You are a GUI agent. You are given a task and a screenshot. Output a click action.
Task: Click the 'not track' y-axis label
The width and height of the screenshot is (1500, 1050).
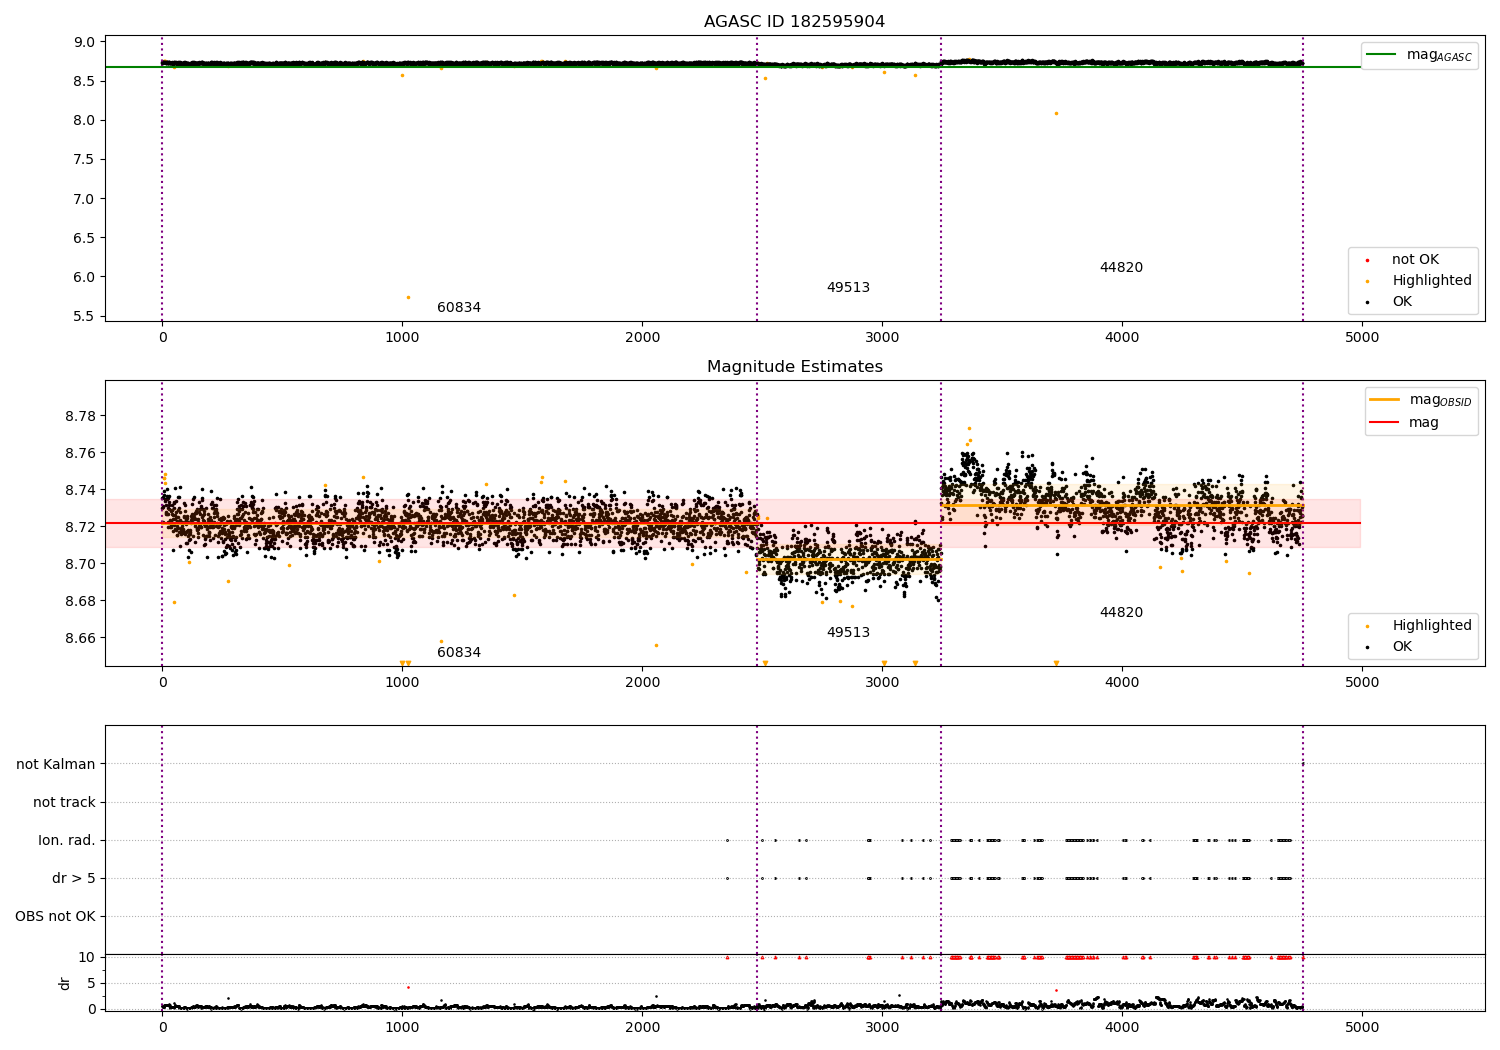click(64, 803)
